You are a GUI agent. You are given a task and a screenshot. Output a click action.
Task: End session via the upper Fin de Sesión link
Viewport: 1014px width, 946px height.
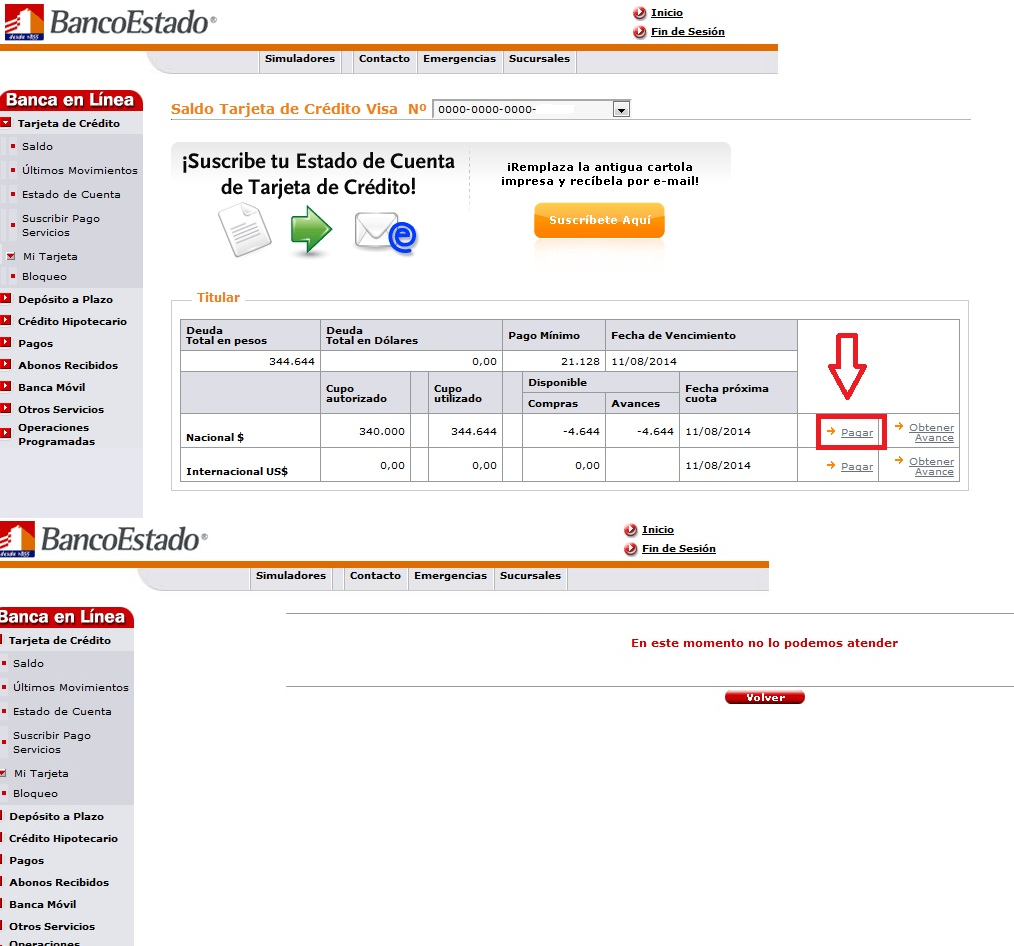coord(687,32)
